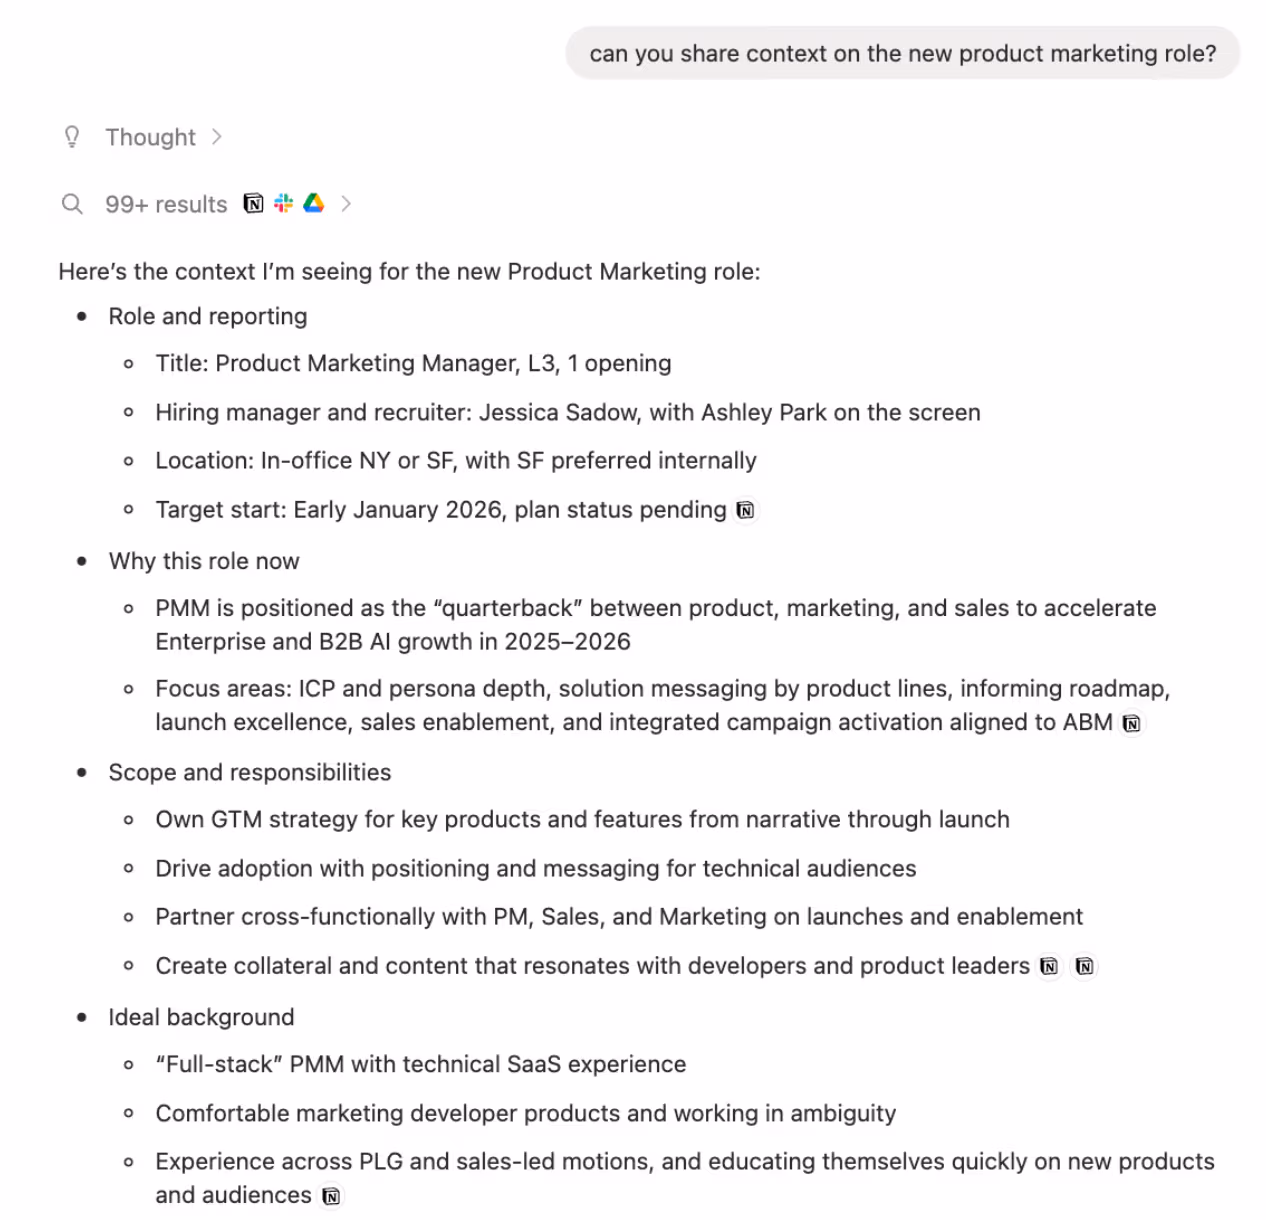Click the magnifying glass icon beside 99+ results
1266x1220 pixels.
click(x=72, y=203)
